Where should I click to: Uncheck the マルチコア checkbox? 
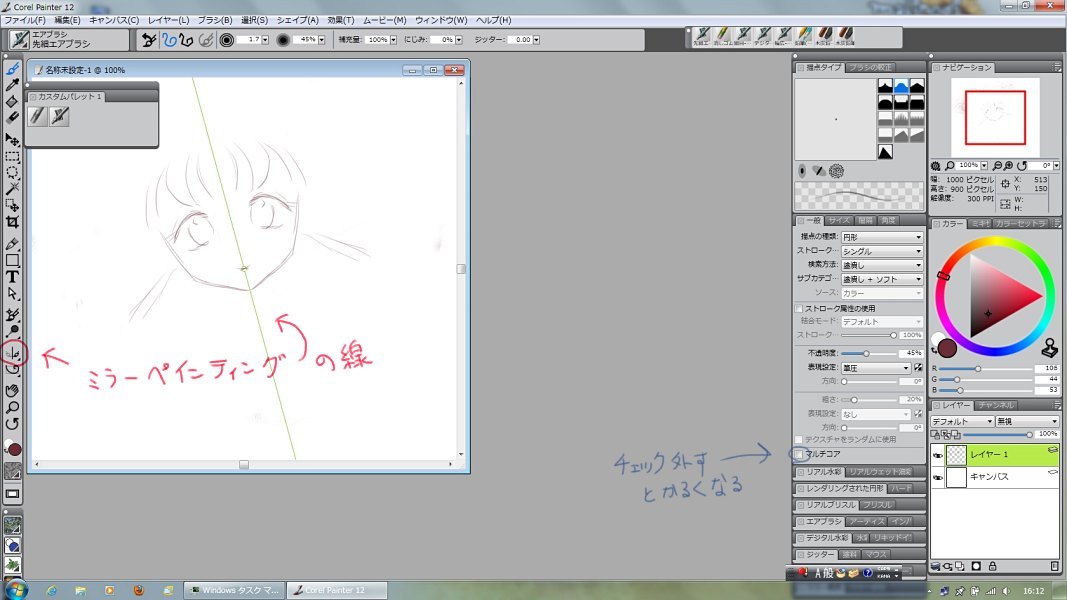tap(799, 454)
